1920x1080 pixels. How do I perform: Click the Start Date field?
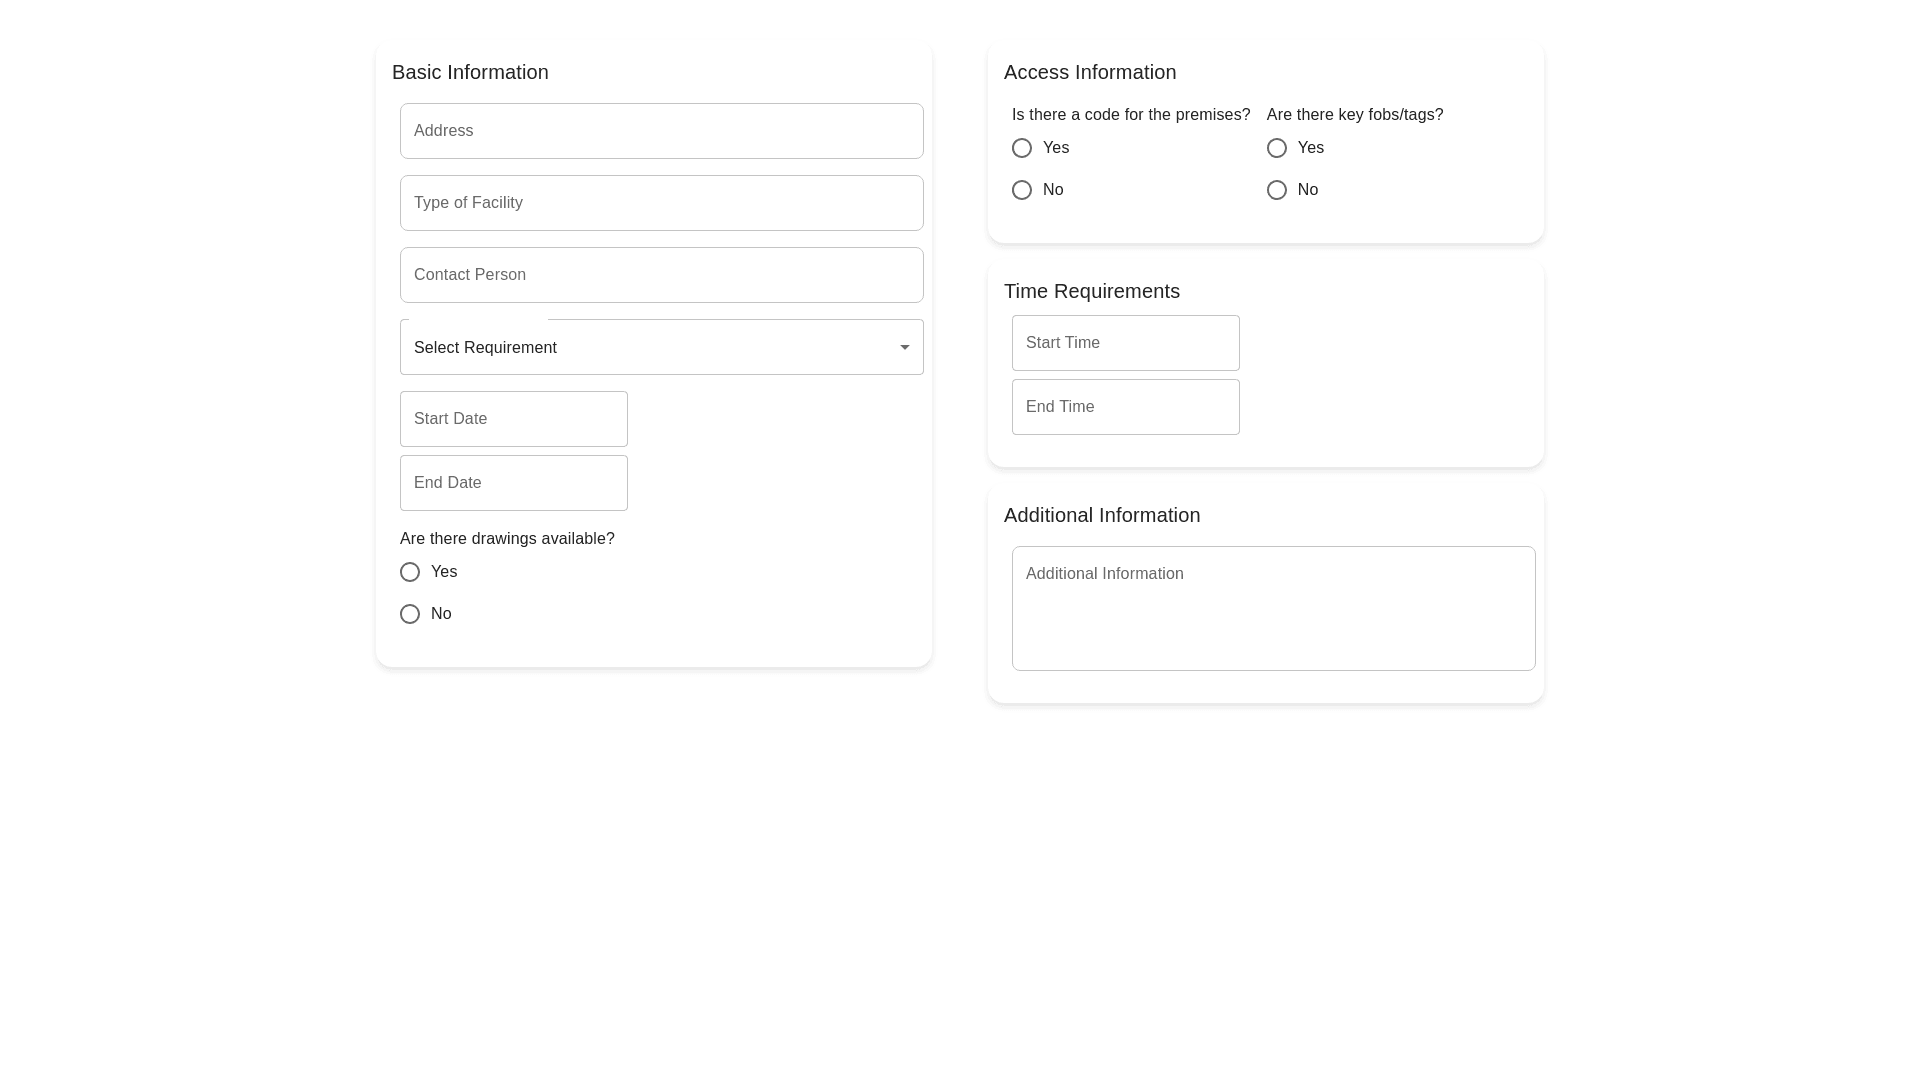513,419
